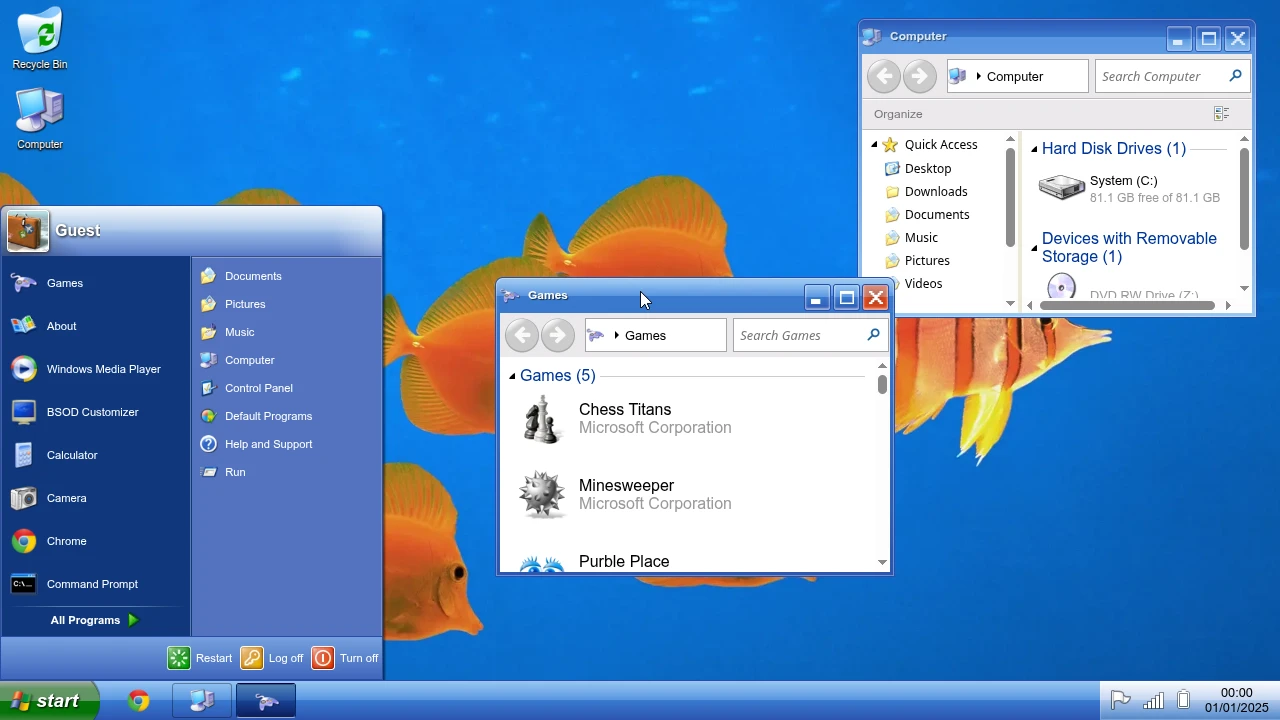
Task: Click the start button on taskbar
Action: point(50,701)
